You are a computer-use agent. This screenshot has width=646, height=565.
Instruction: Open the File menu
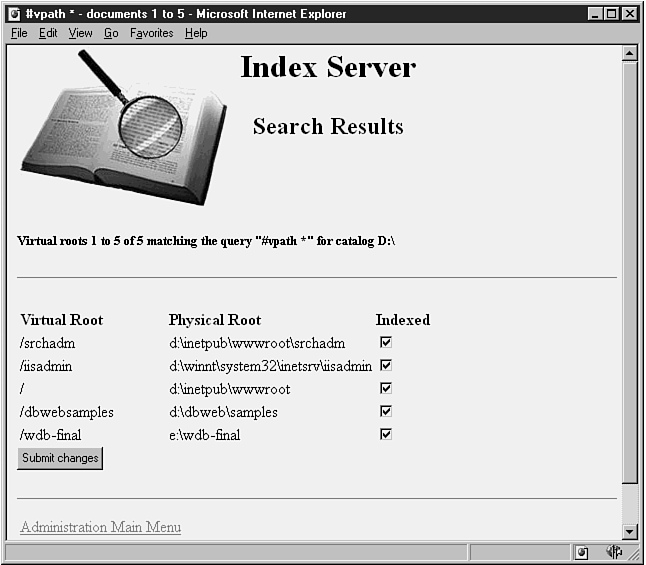(x=19, y=33)
